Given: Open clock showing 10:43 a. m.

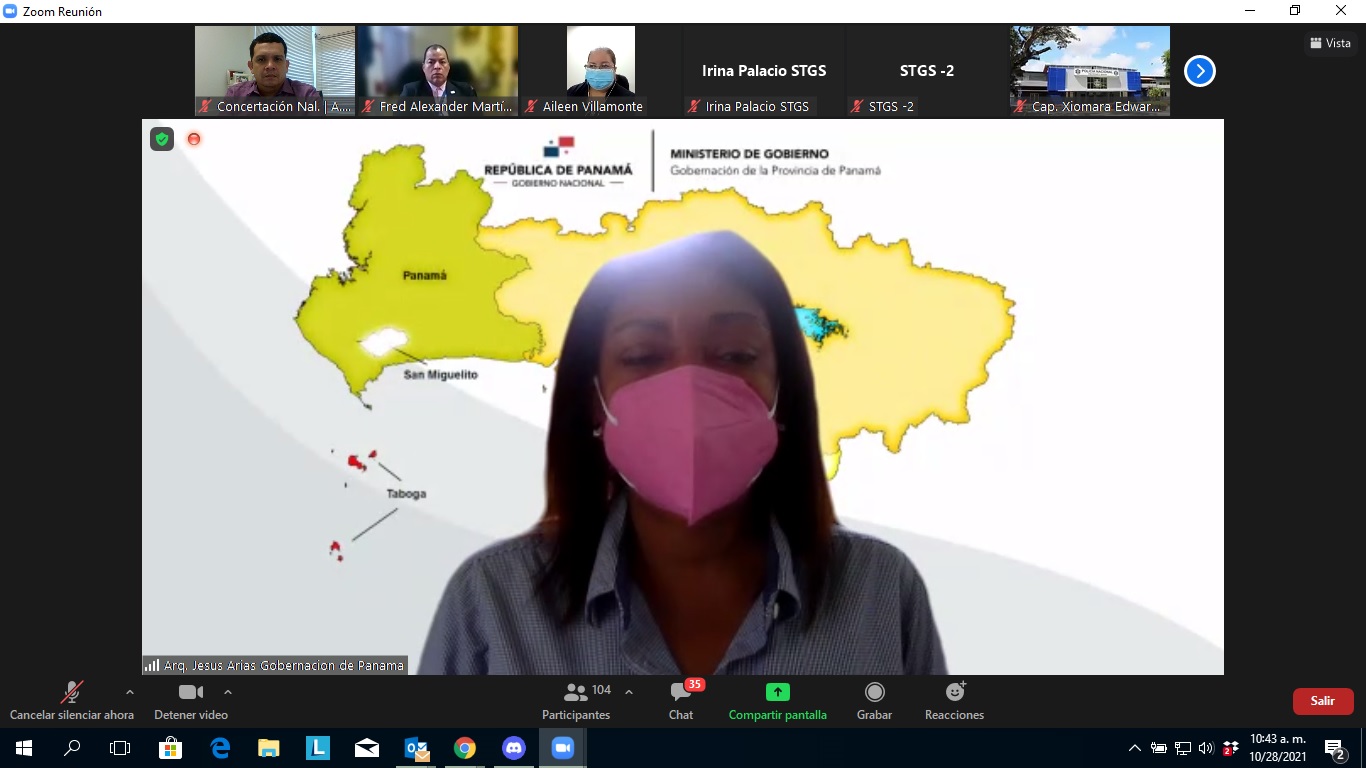Looking at the screenshot, I should [1278, 748].
